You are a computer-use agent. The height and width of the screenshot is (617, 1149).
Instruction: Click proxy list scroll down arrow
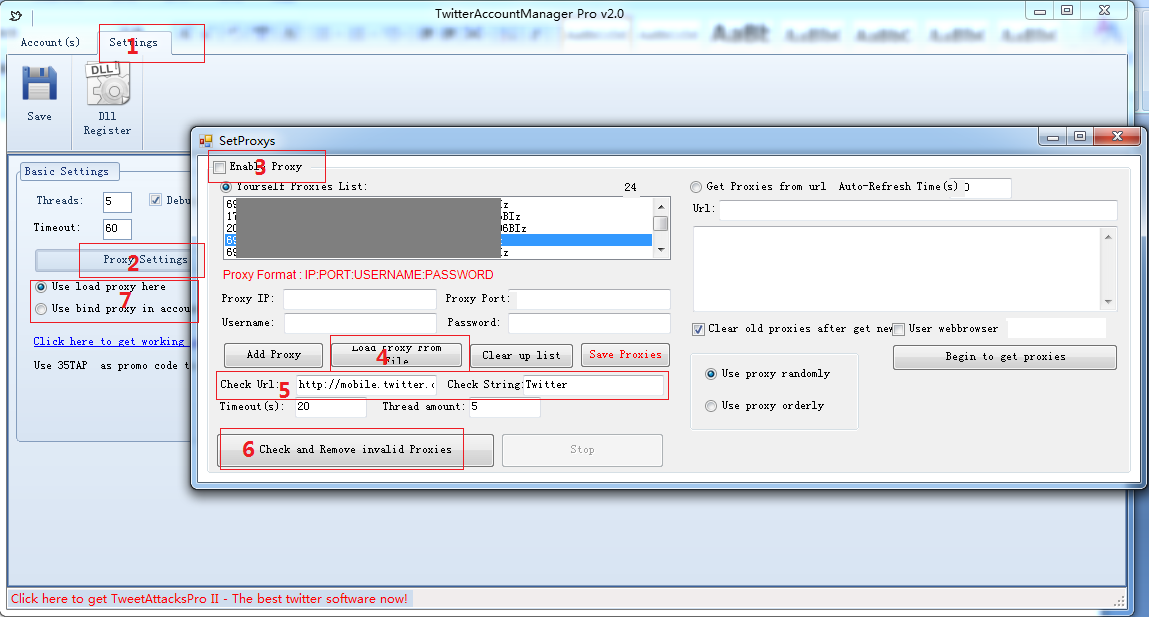pos(661,251)
